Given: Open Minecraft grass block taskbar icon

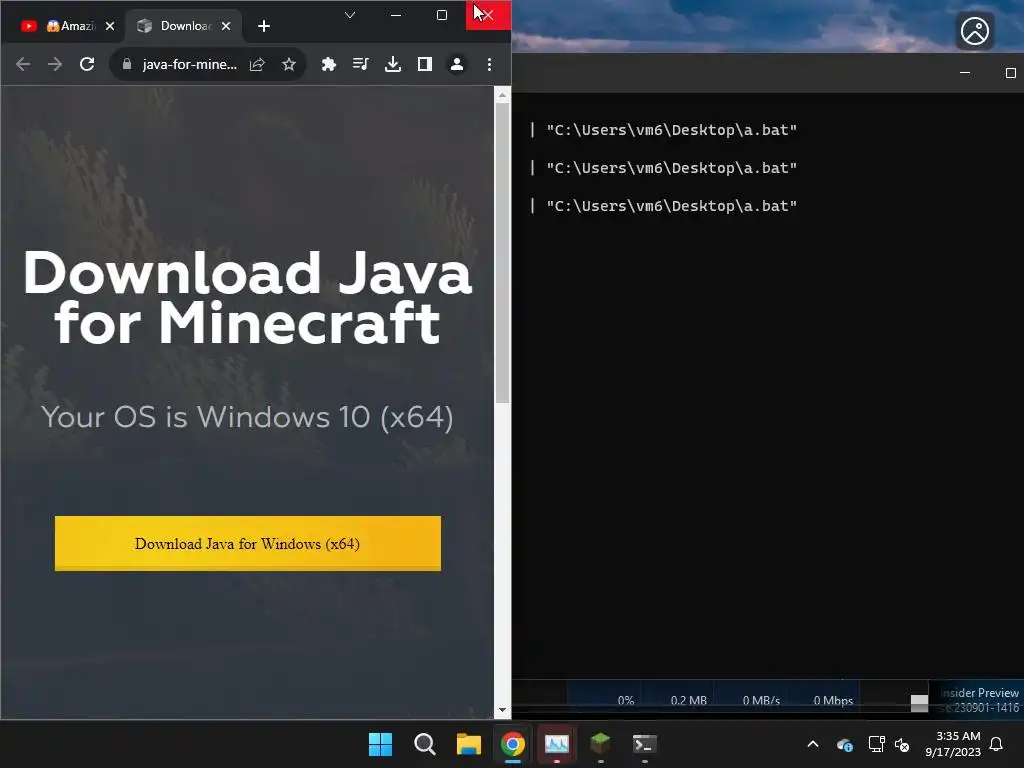Looking at the screenshot, I should pyautogui.click(x=600, y=743).
